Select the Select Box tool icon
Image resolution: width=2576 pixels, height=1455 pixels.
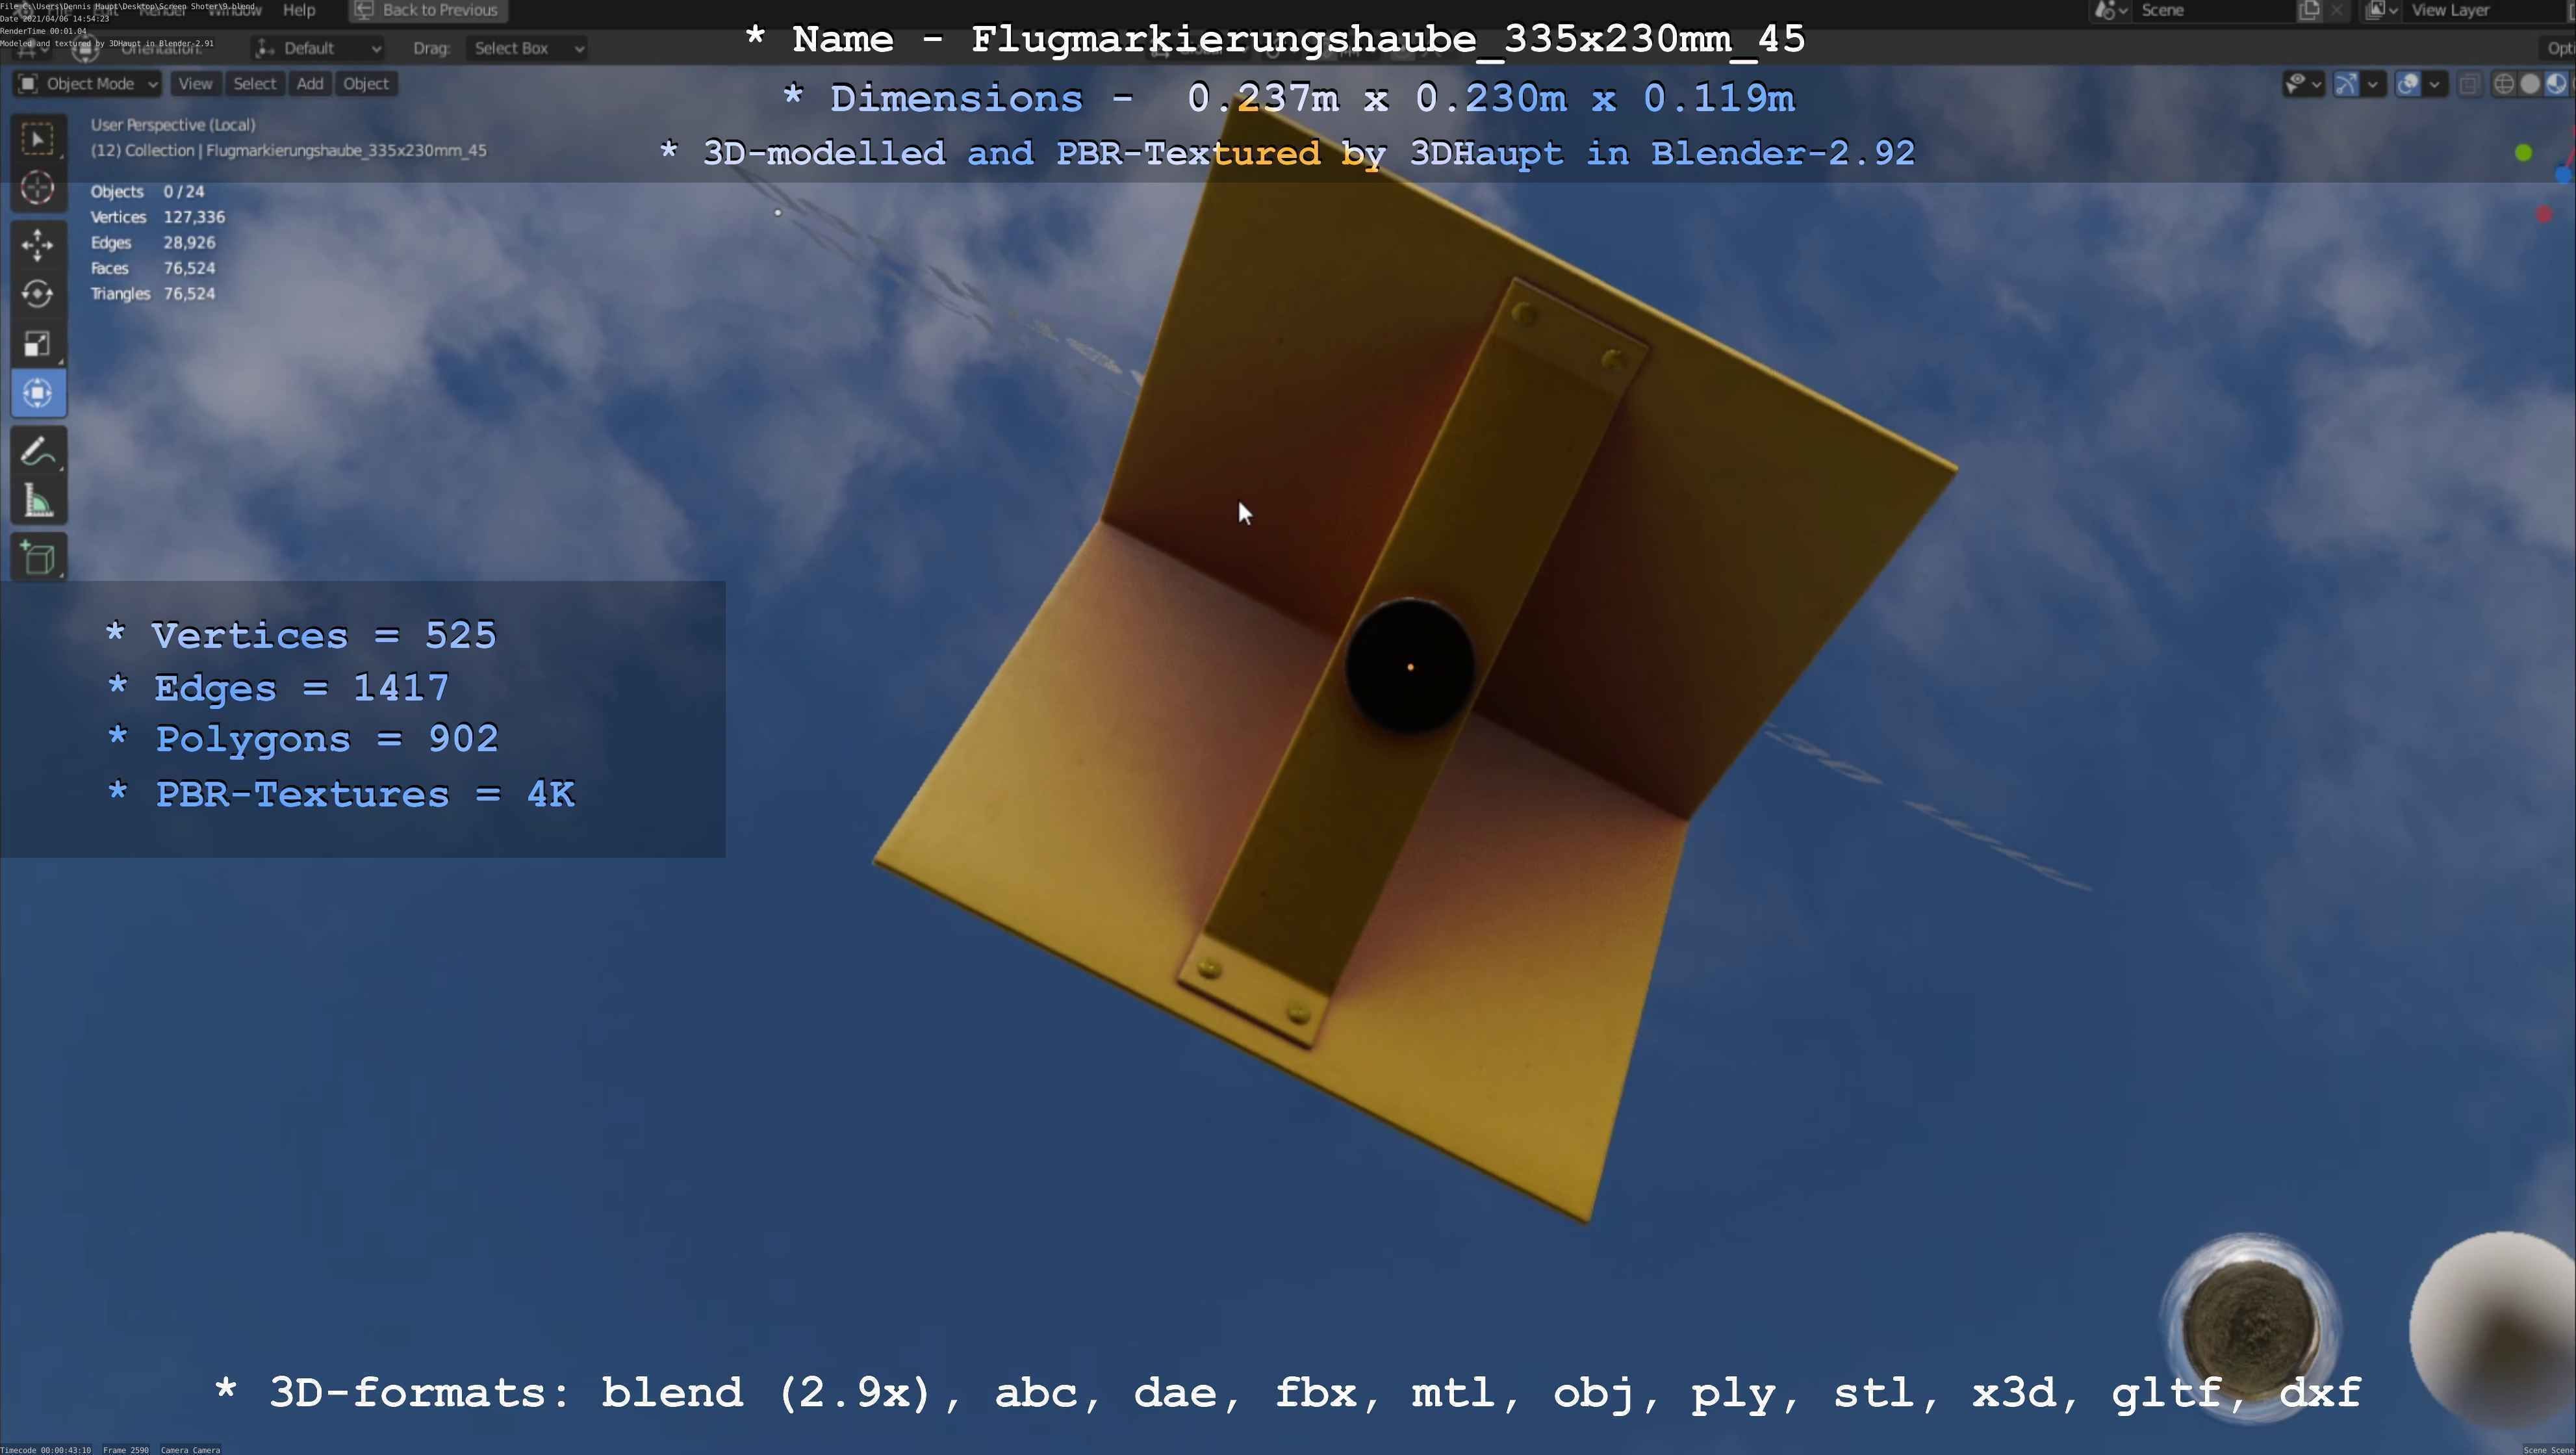coord(38,139)
